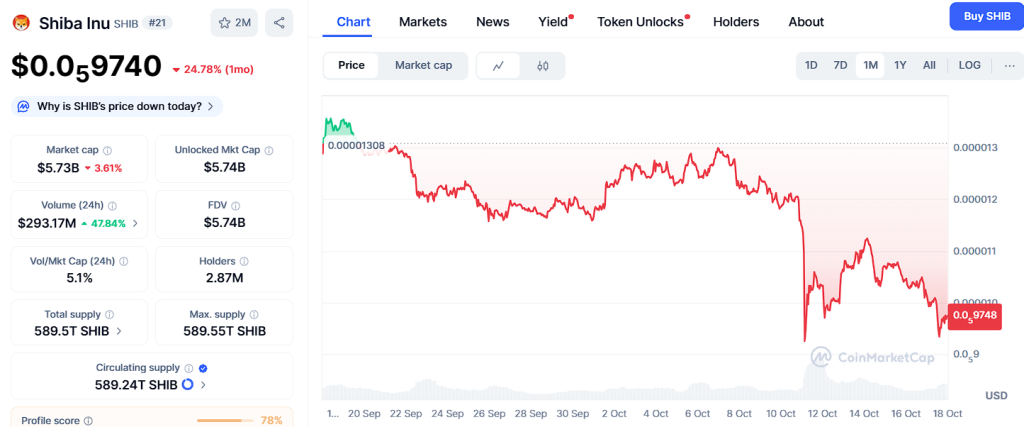Open the chart more options ellipsis
Viewport: 1024px width, 427px height.
coord(1008,65)
